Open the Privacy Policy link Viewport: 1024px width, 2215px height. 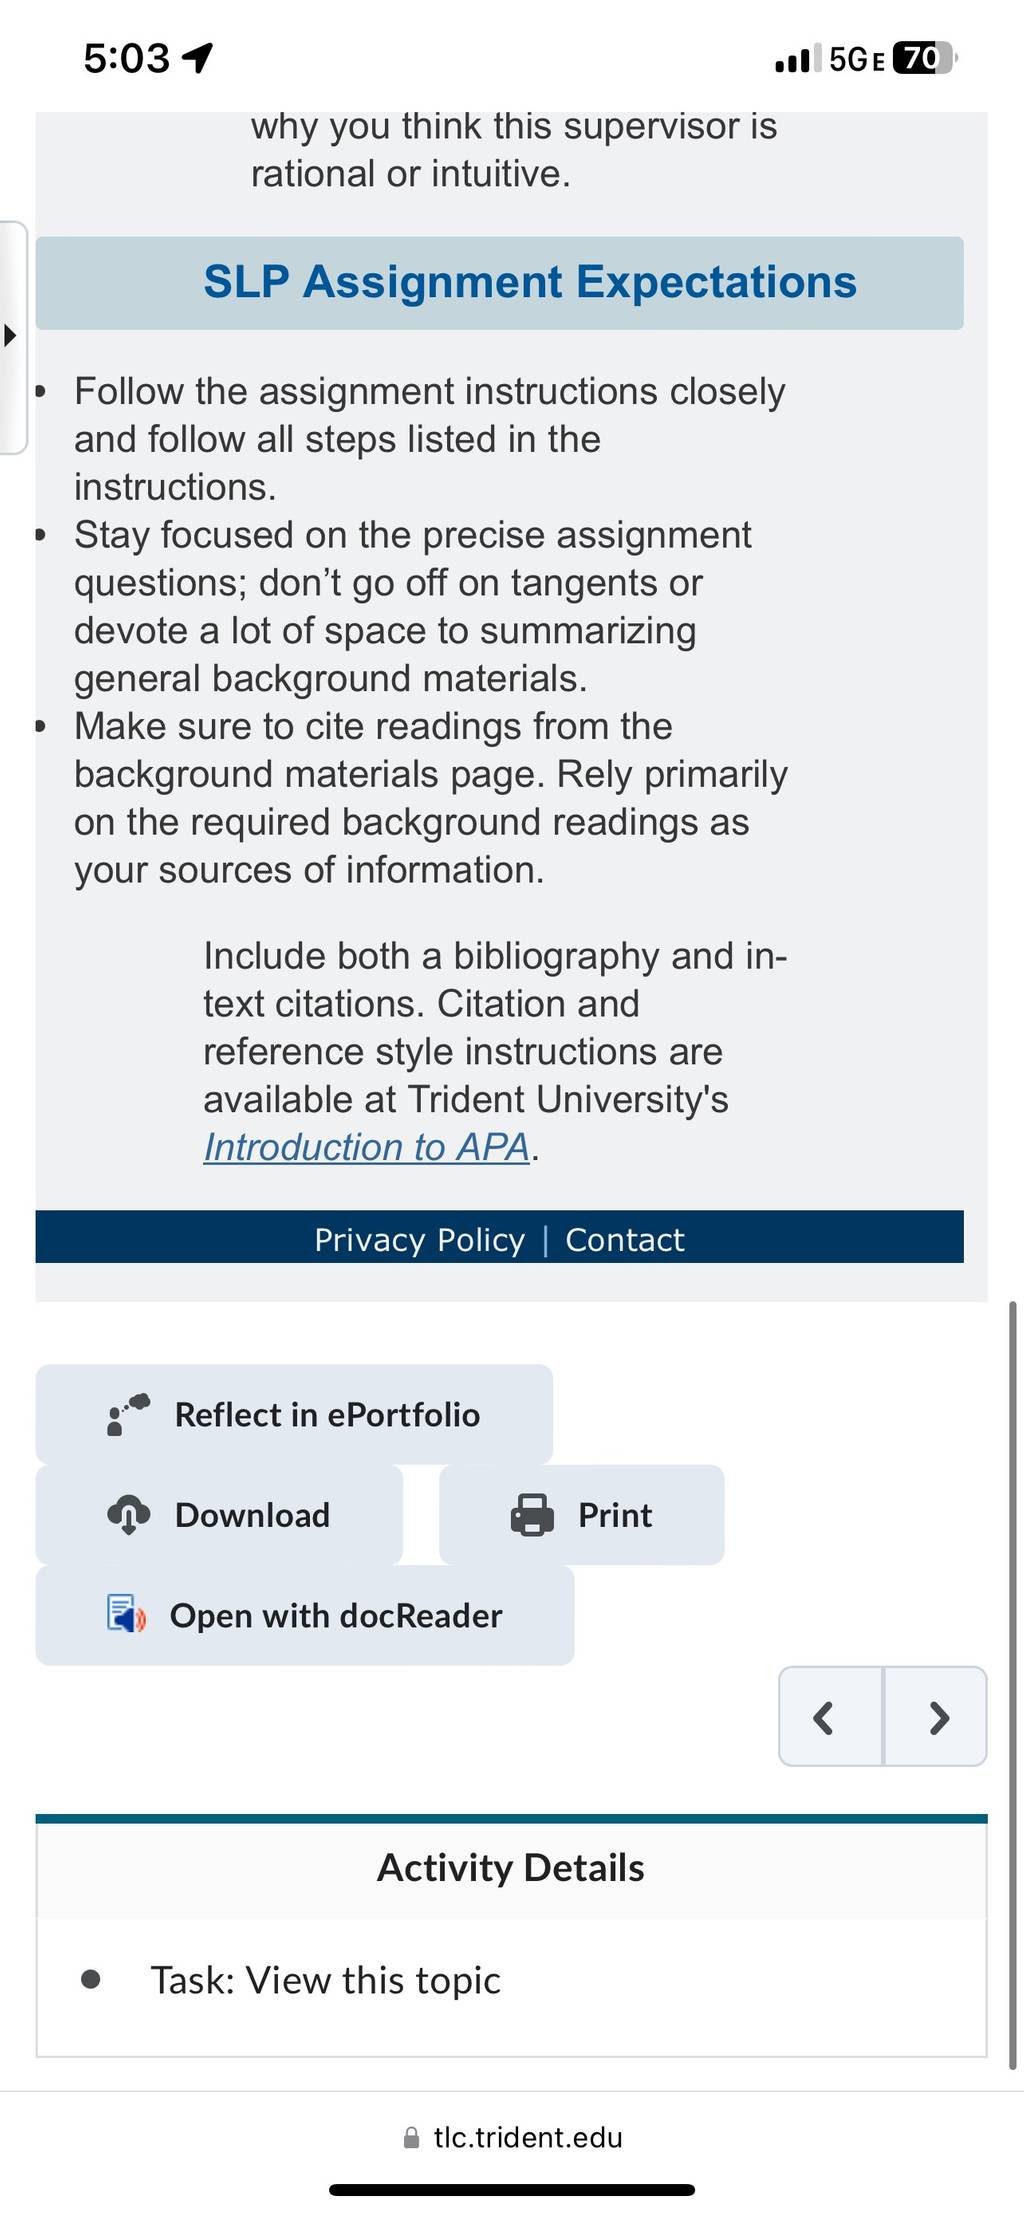(x=419, y=1240)
